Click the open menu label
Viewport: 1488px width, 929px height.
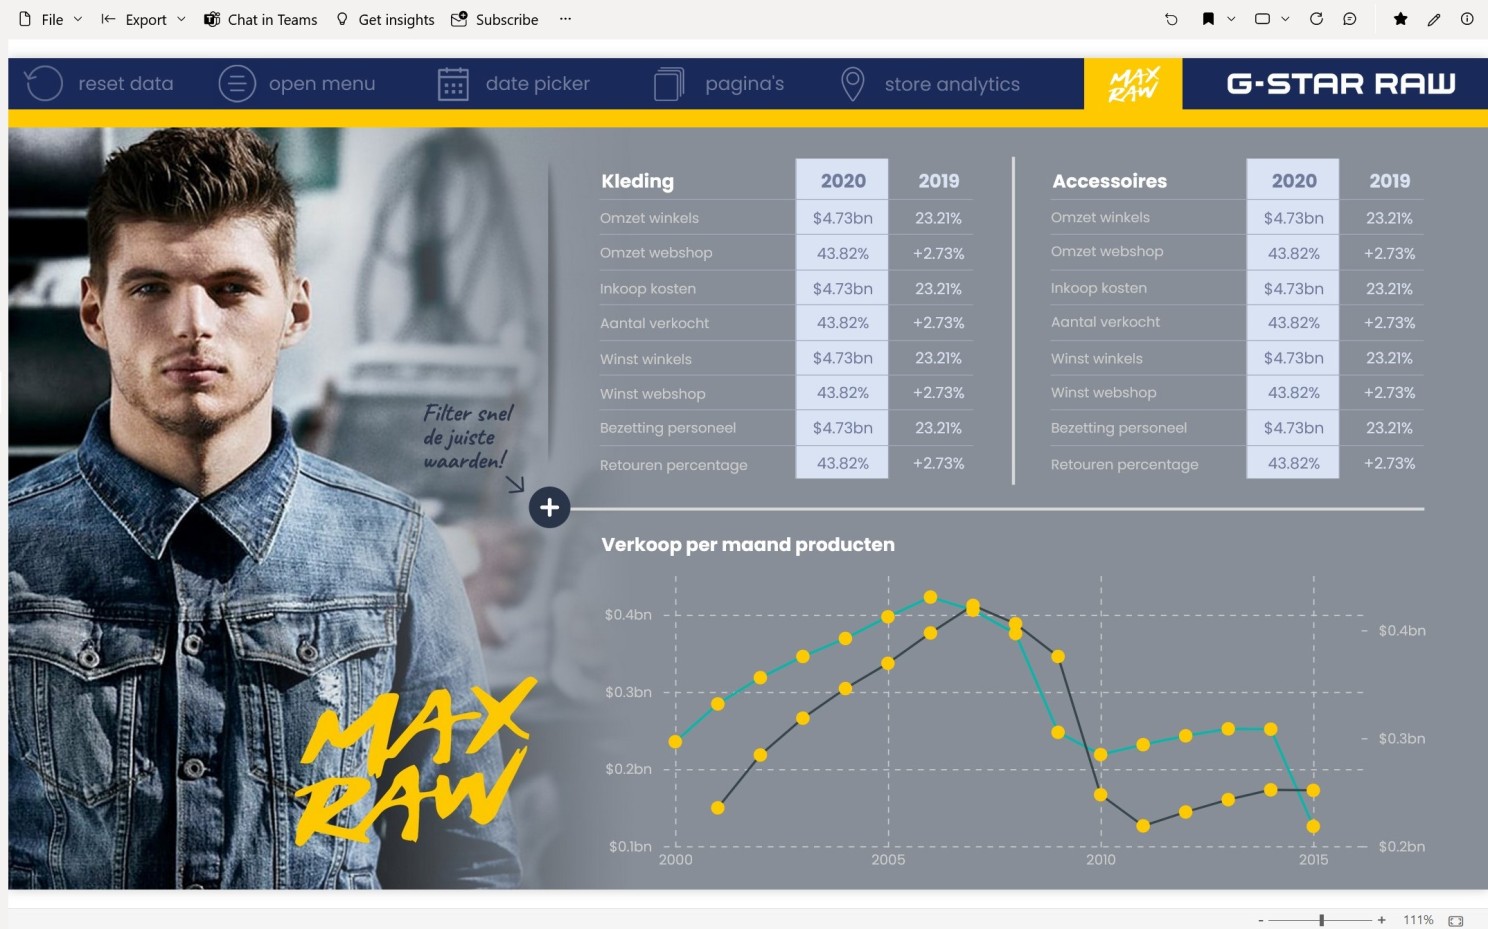click(322, 84)
